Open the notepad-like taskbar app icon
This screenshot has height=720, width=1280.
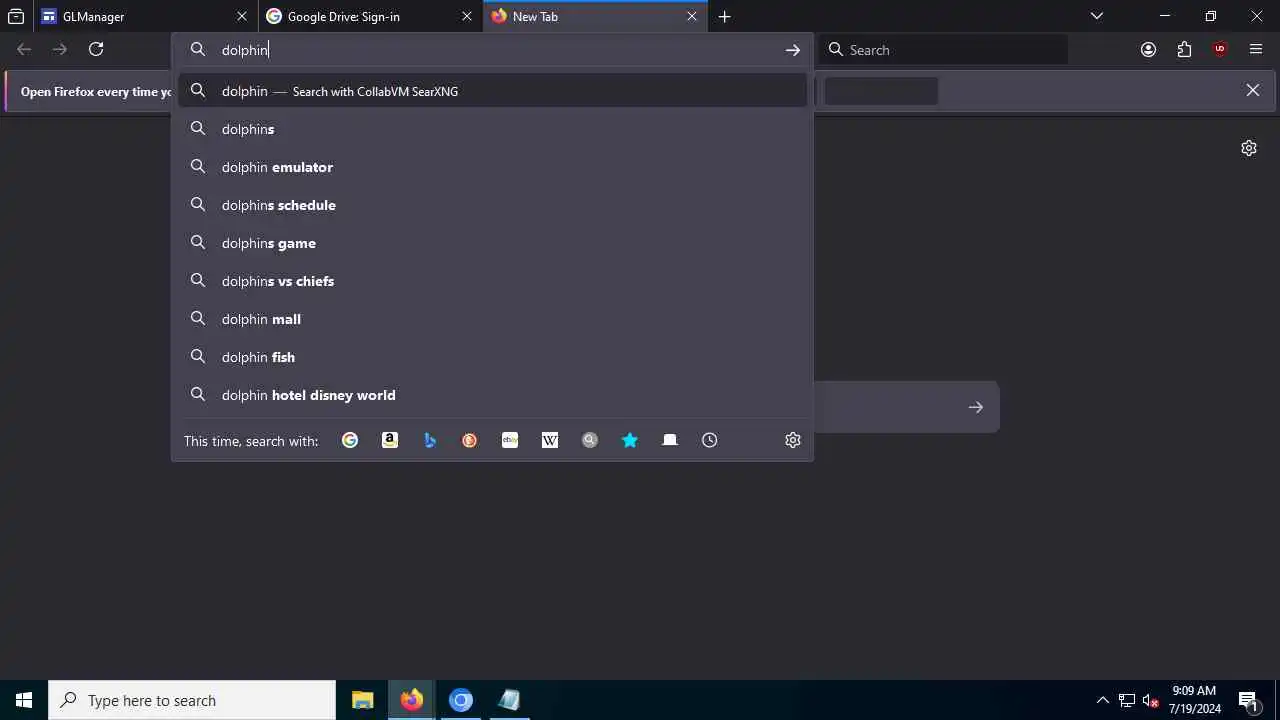click(510, 700)
